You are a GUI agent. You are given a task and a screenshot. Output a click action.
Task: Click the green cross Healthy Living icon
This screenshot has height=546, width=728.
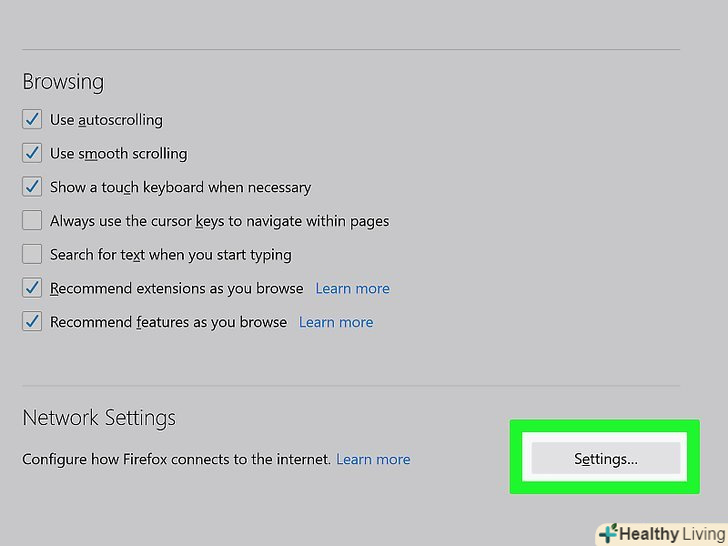pos(607,534)
